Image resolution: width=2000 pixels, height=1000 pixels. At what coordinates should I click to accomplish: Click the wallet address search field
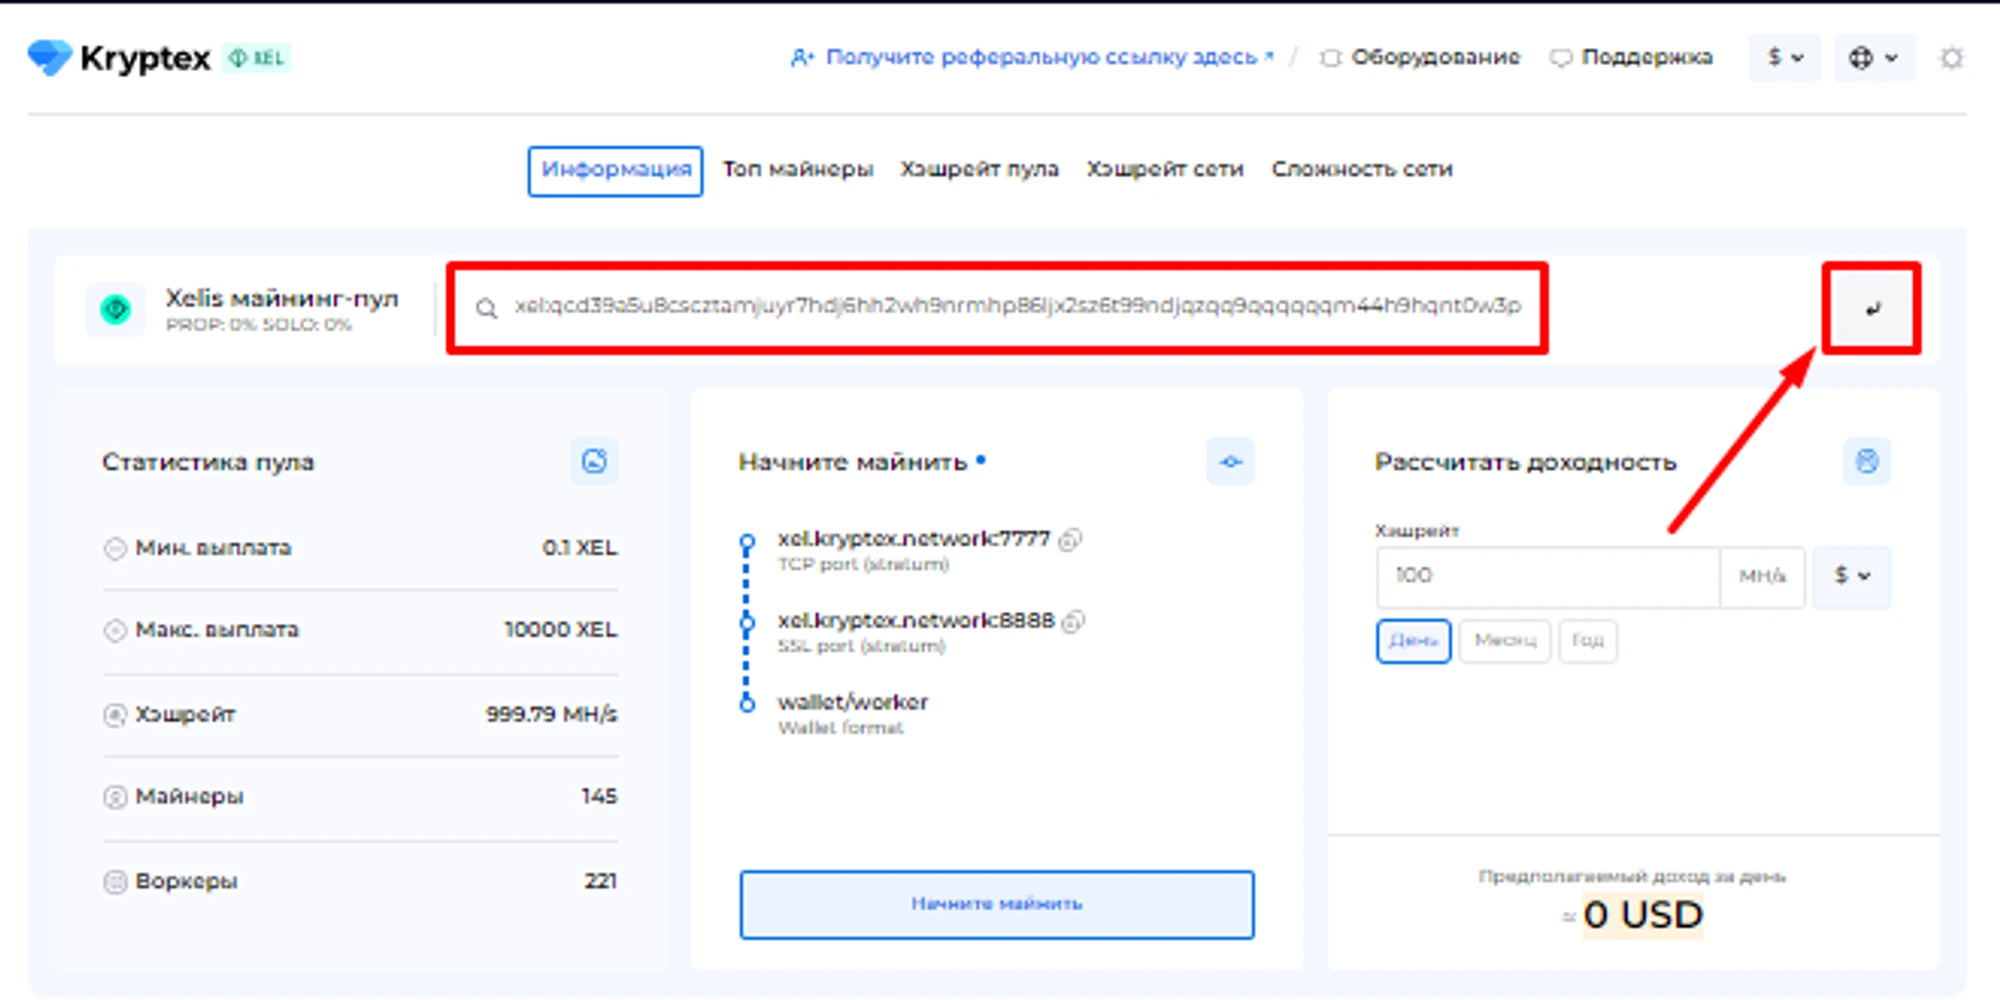click(1016, 307)
